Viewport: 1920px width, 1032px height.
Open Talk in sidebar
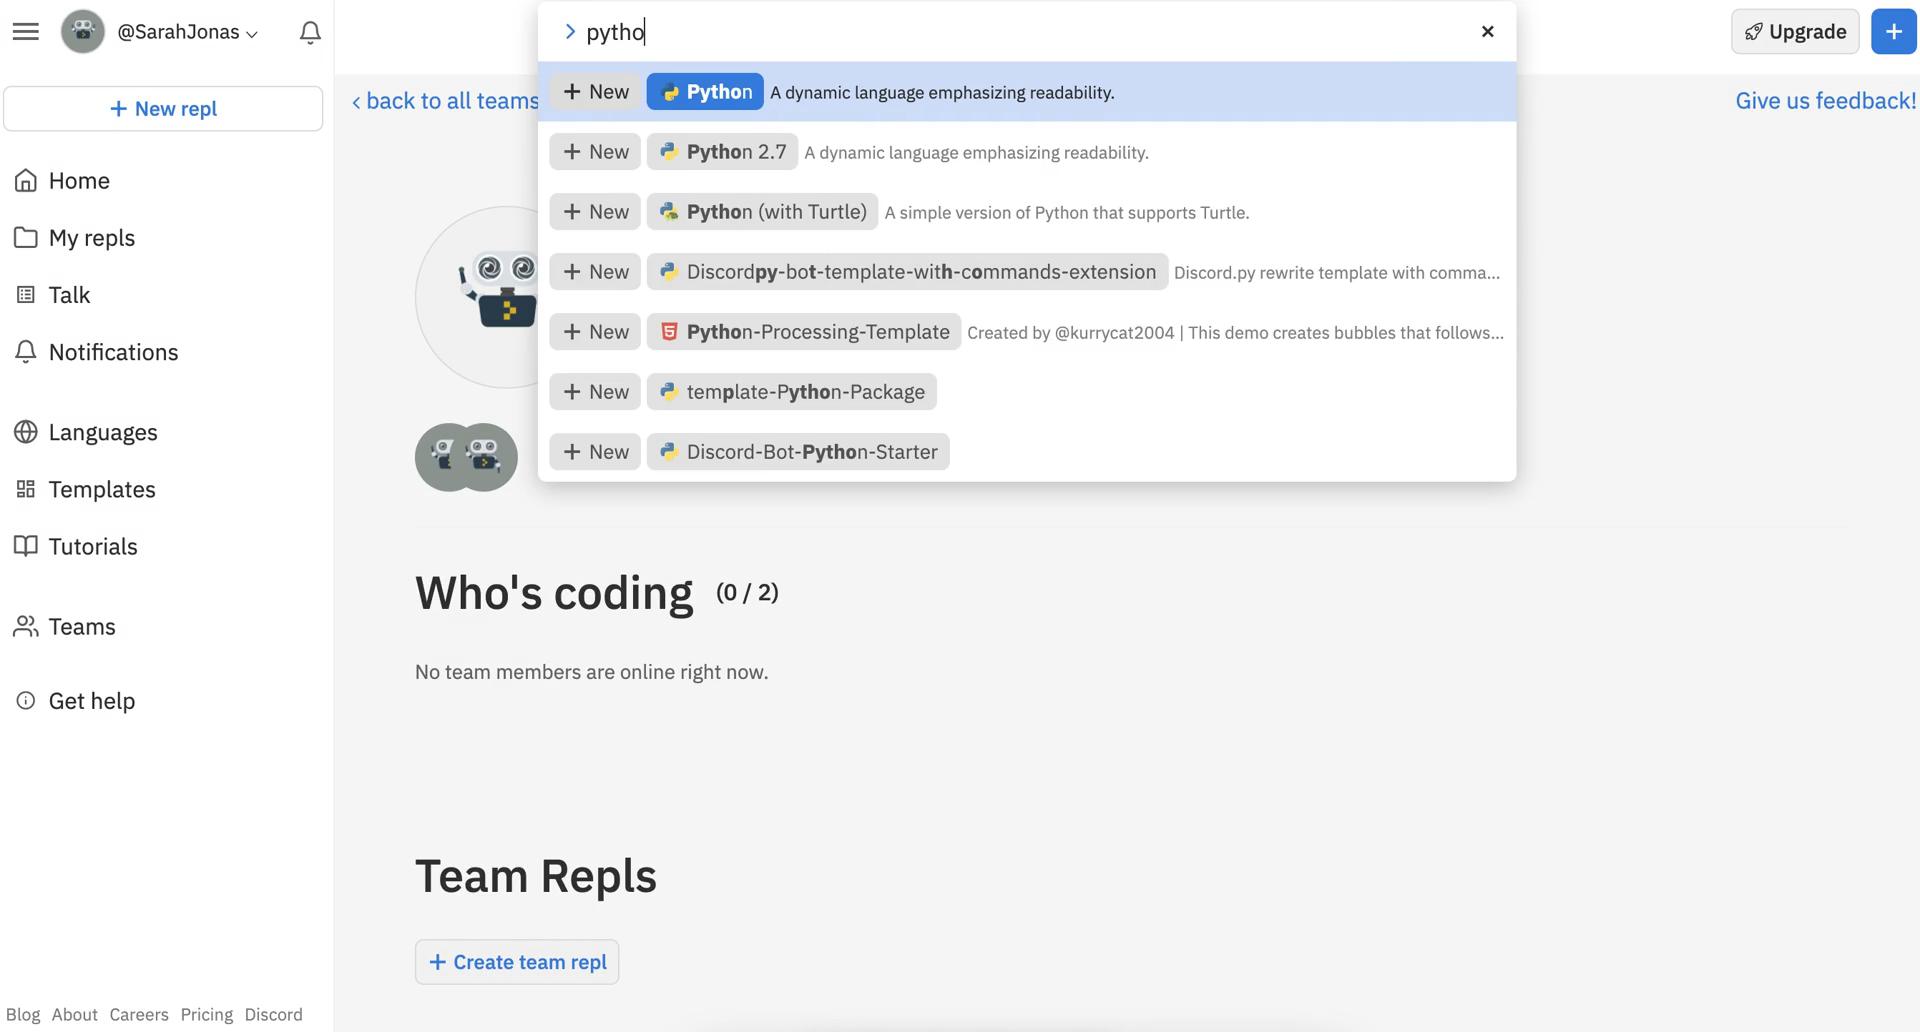click(53, 294)
